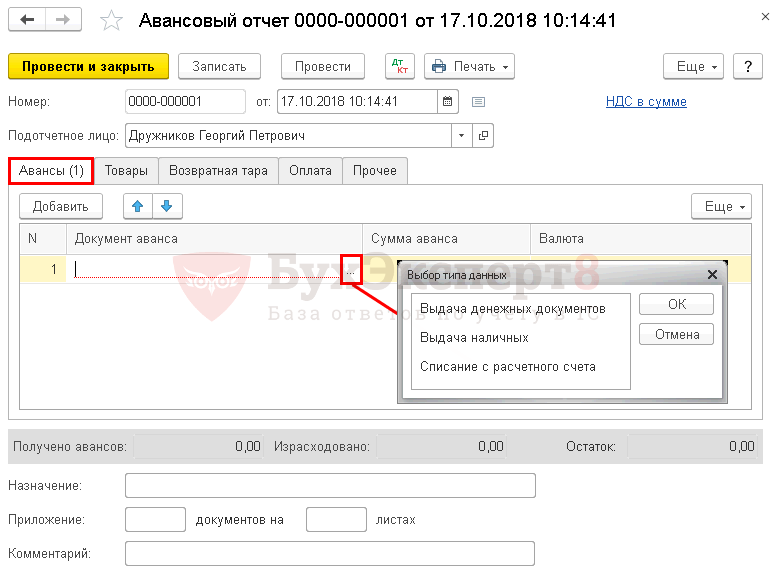Click the date field 17.10.2018 10:14:41
This screenshot has height=574, width=771.
coord(357,102)
